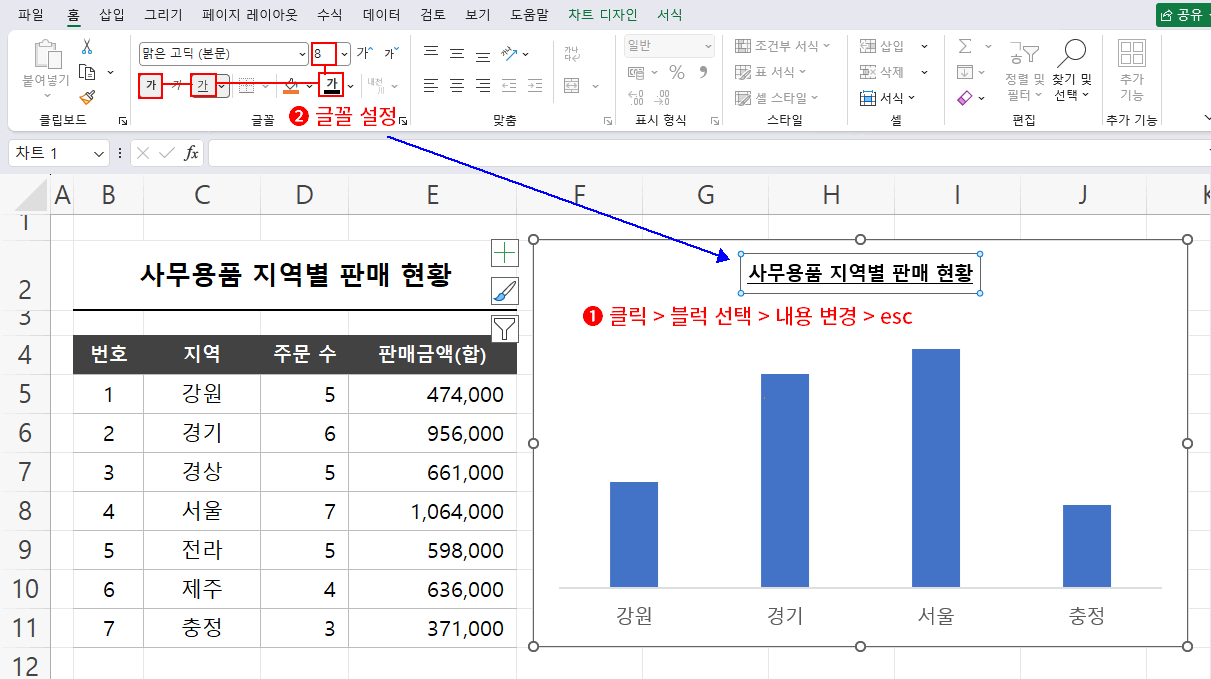Switch to the Insert (삽입) tab
This screenshot has width=1211, height=679.
pos(112,15)
